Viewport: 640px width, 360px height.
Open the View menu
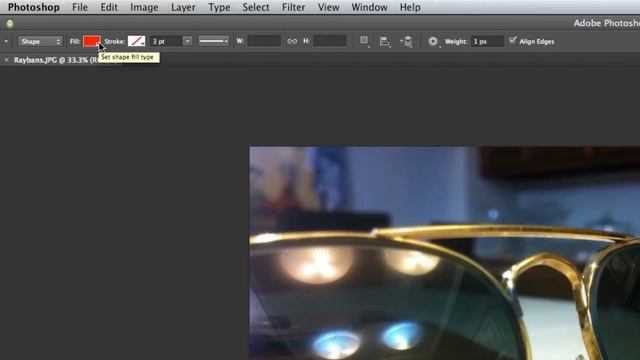click(329, 7)
